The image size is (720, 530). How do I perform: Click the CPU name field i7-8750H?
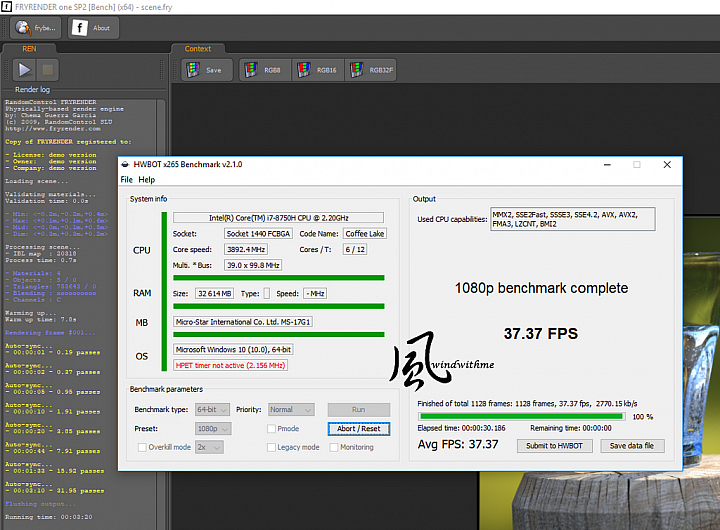(x=278, y=218)
